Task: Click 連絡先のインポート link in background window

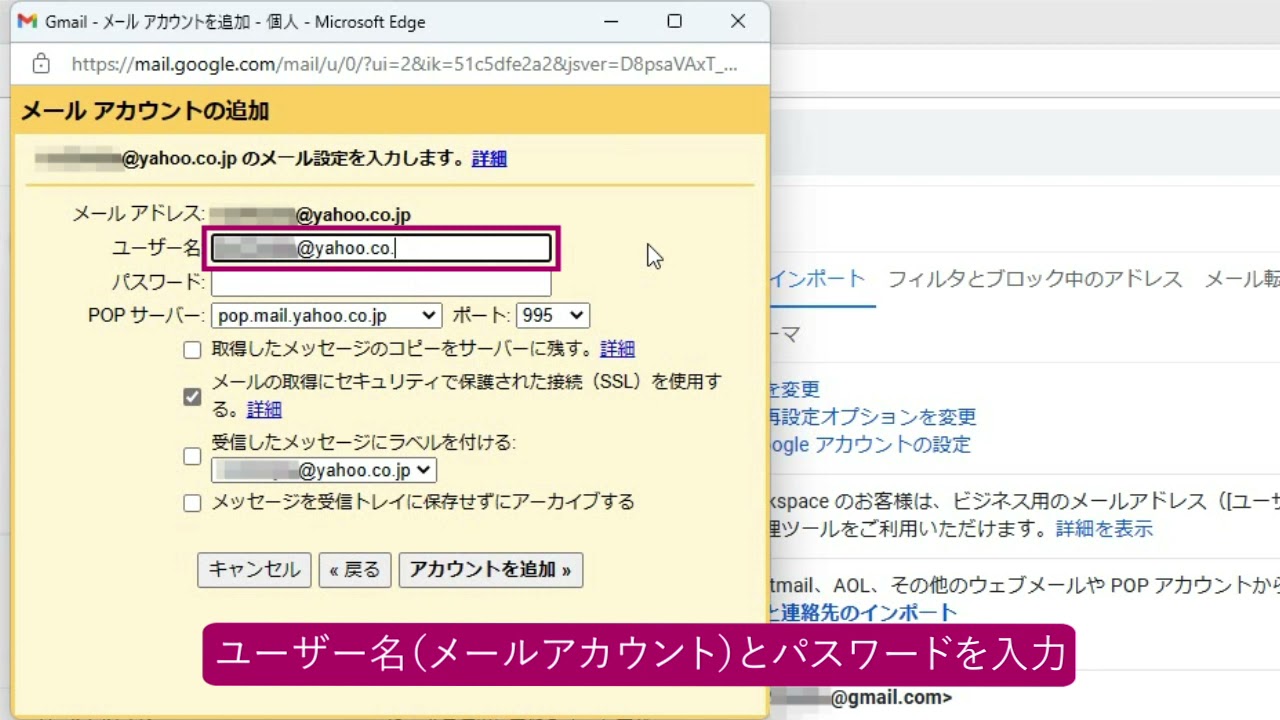Action: (x=863, y=612)
